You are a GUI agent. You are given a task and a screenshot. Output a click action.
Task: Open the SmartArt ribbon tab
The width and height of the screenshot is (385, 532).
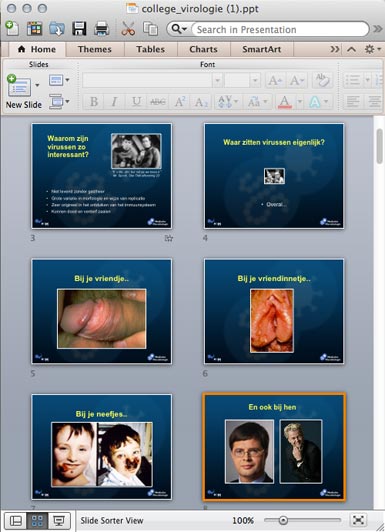262,50
